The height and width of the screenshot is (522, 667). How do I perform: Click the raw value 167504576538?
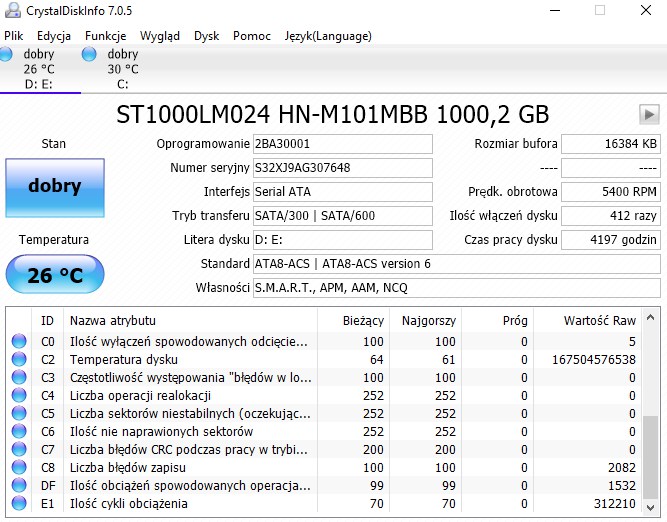594,359
